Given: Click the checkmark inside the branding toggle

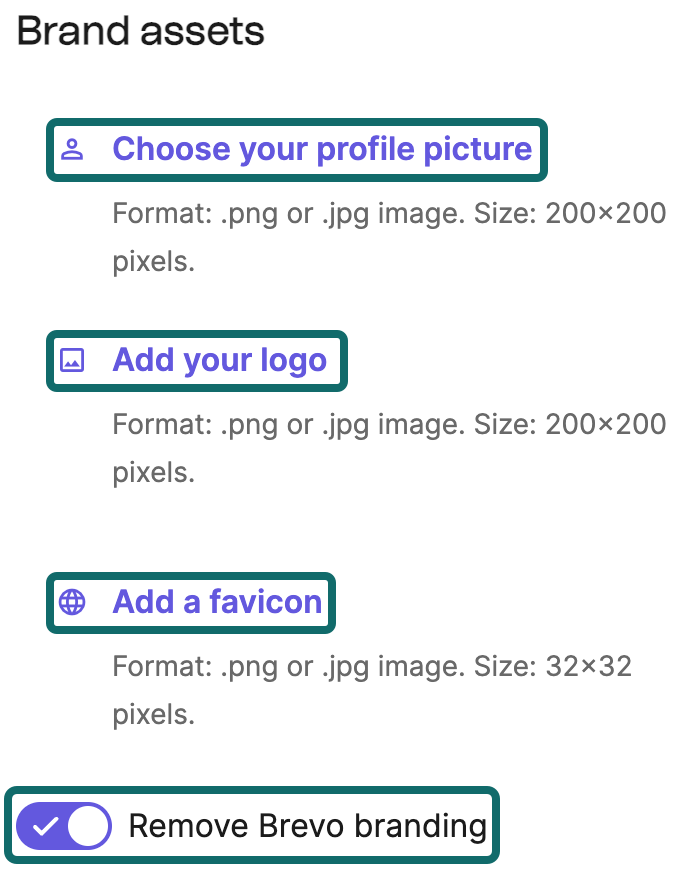Looking at the screenshot, I should (x=45, y=827).
